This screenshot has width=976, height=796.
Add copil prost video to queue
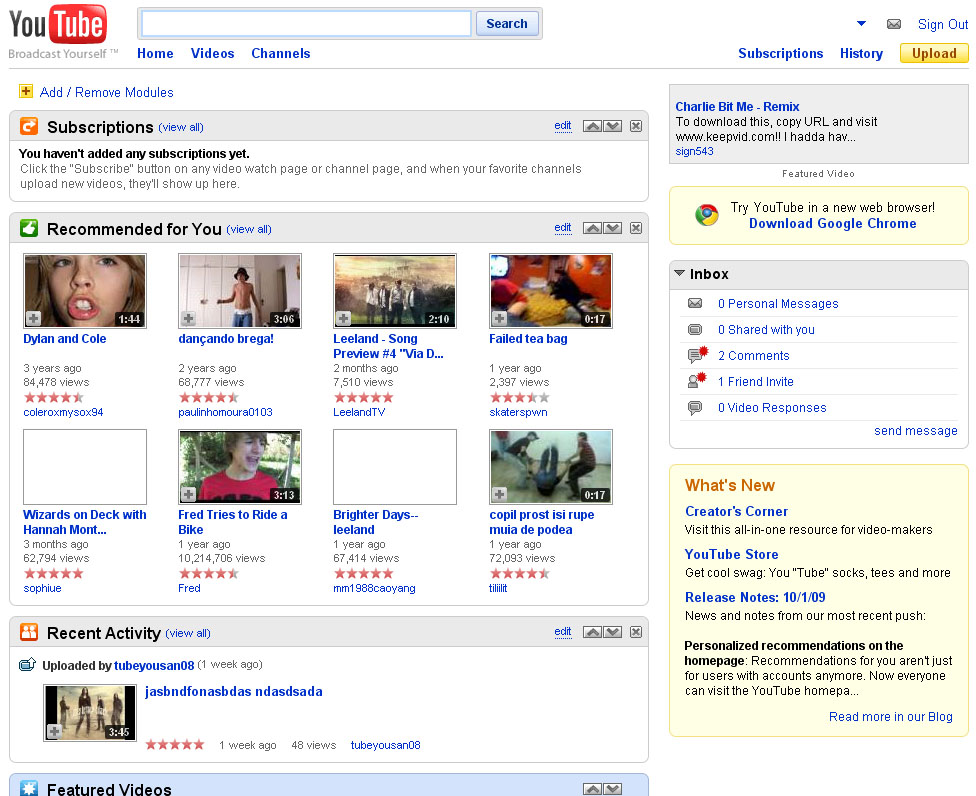click(x=499, y=494)
